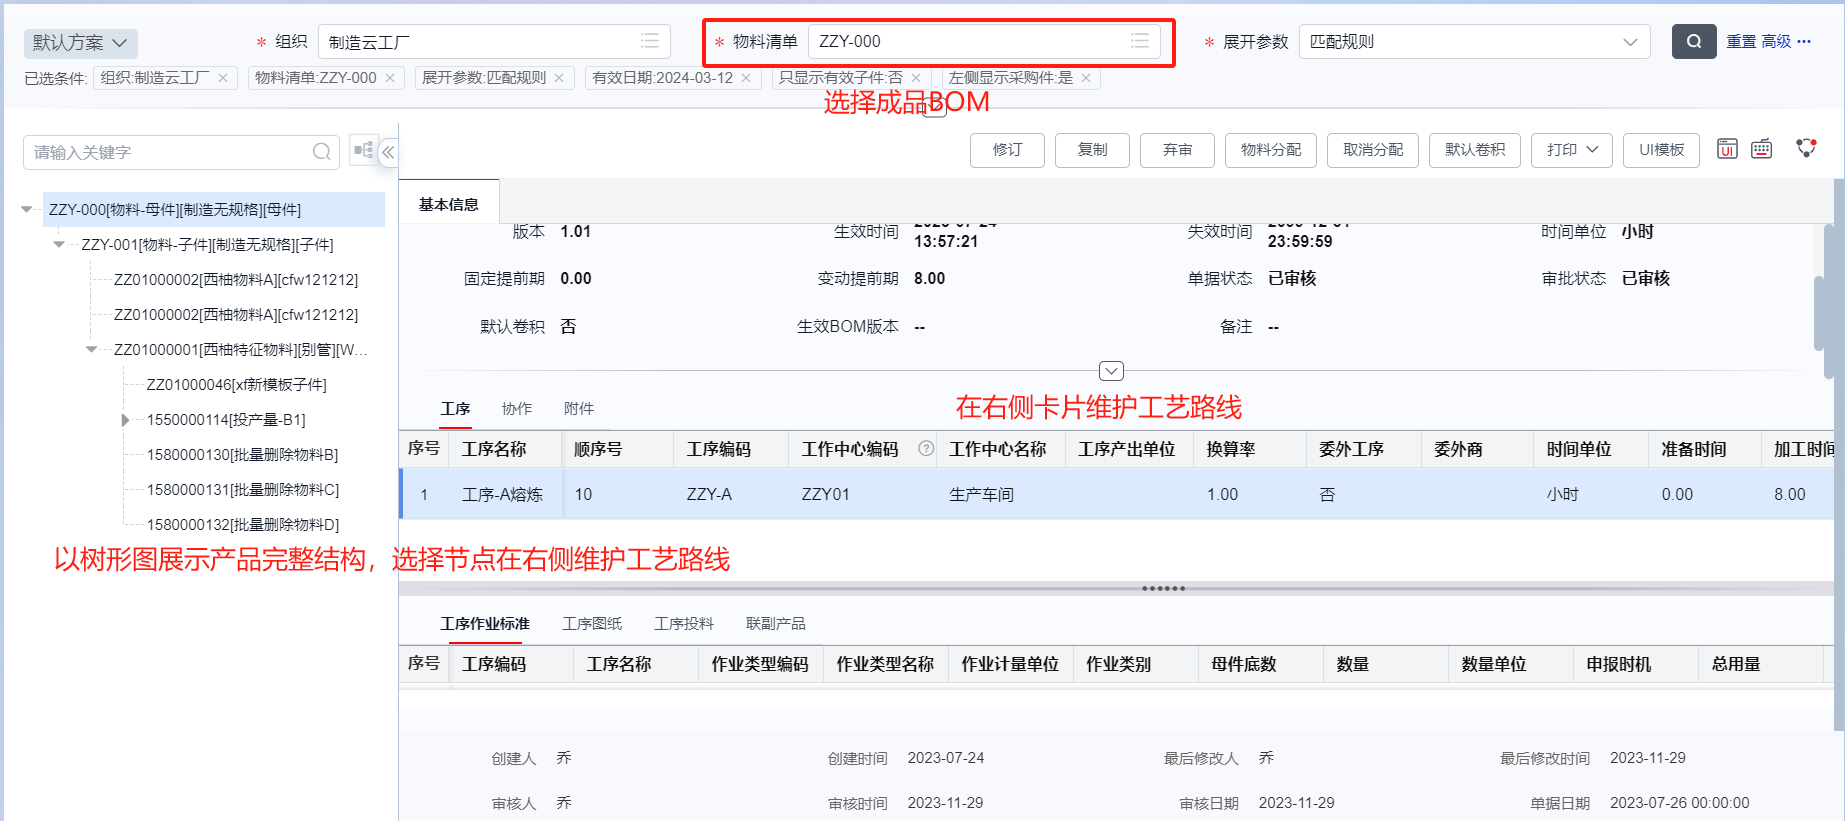Open the 默认方案 scheme dropdown
Screen dimensions: 1845x821
(x=80, y=43)
